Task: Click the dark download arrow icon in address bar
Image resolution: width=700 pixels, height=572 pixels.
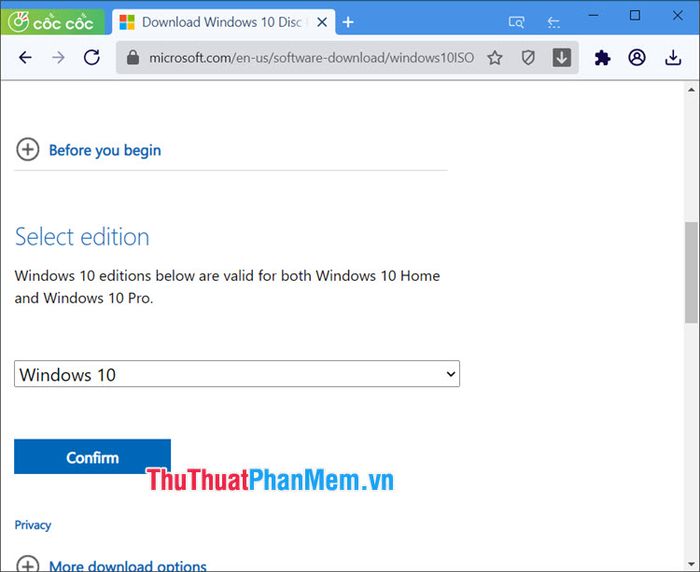Action: click(562, 58)
